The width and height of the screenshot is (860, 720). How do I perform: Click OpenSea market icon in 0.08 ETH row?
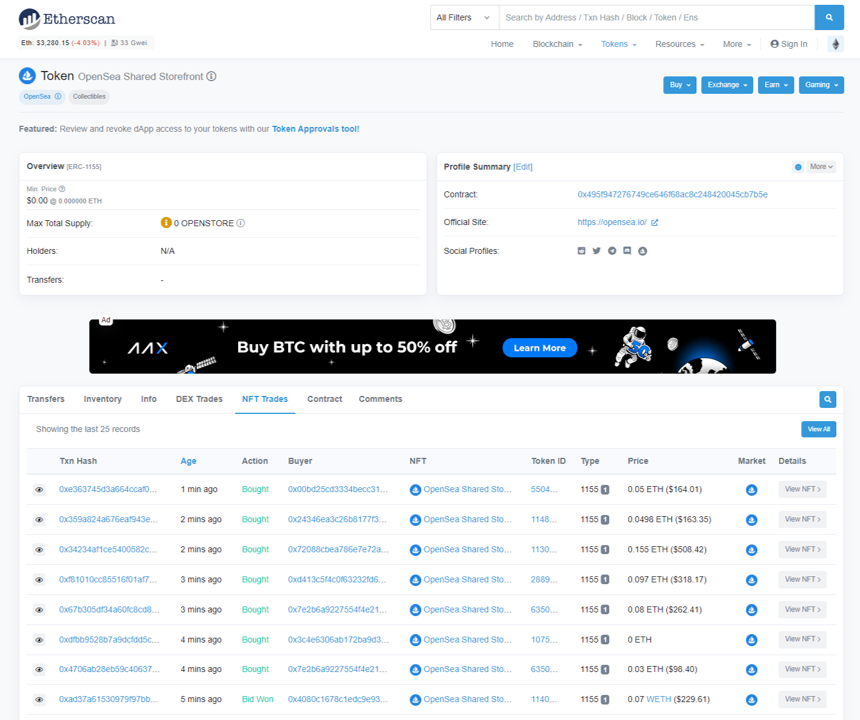751,610
